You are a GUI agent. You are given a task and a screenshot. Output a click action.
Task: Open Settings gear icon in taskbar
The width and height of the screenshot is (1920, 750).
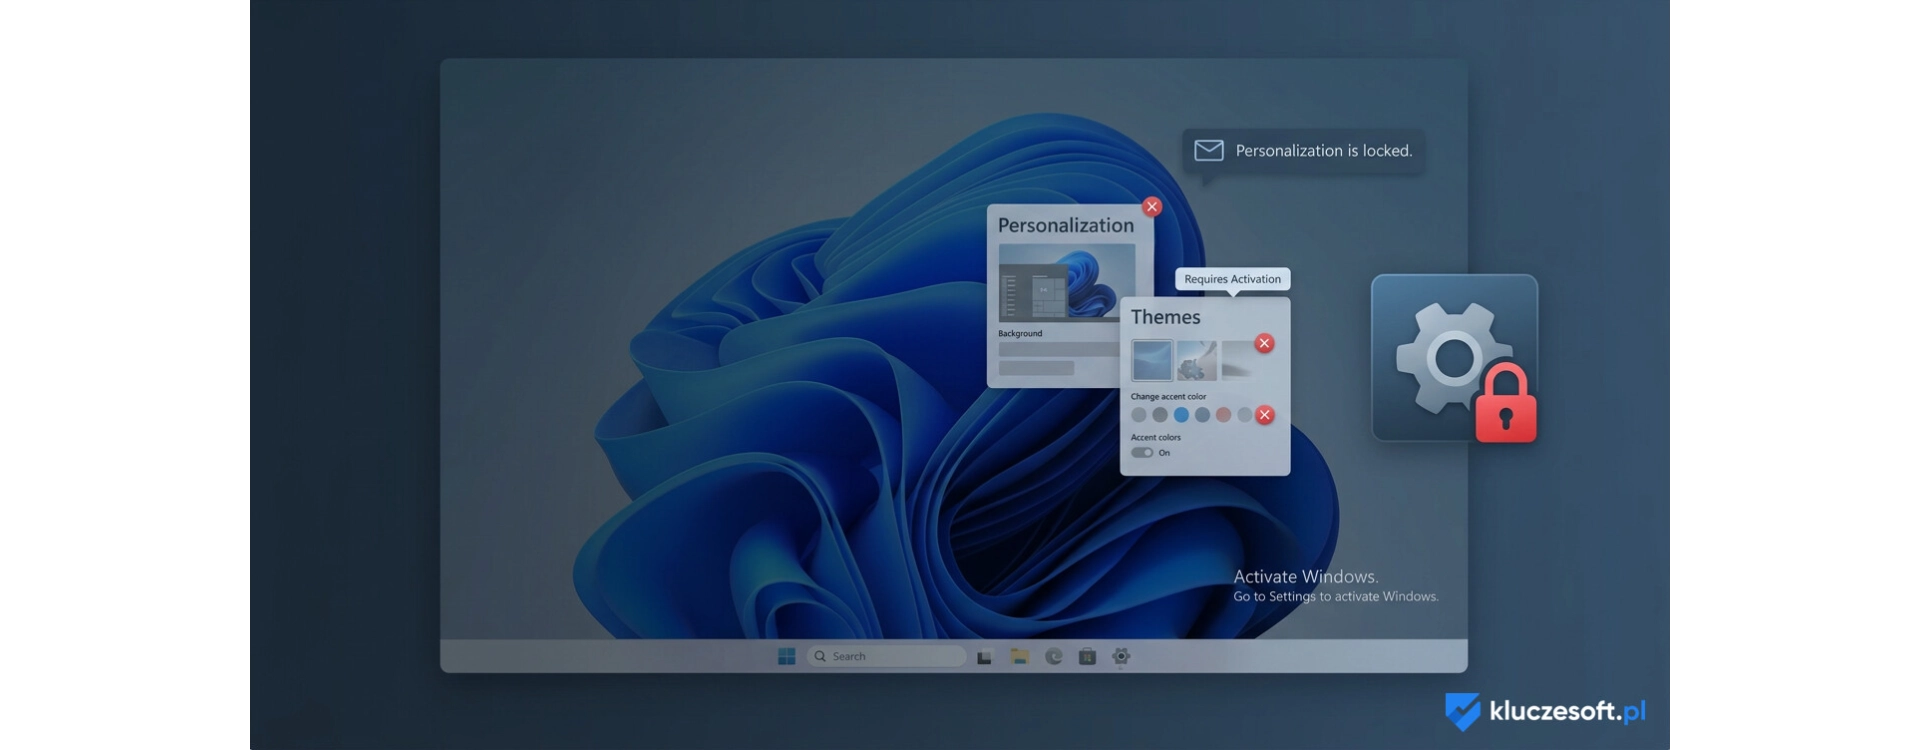pyautogui.click(x=1121, y=656)
